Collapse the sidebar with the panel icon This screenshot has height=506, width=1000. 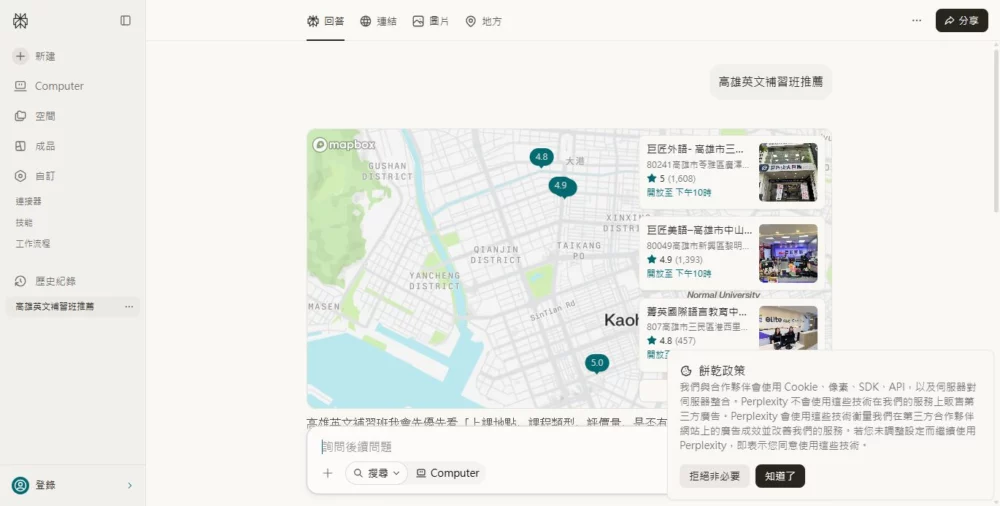coord(126,20)
